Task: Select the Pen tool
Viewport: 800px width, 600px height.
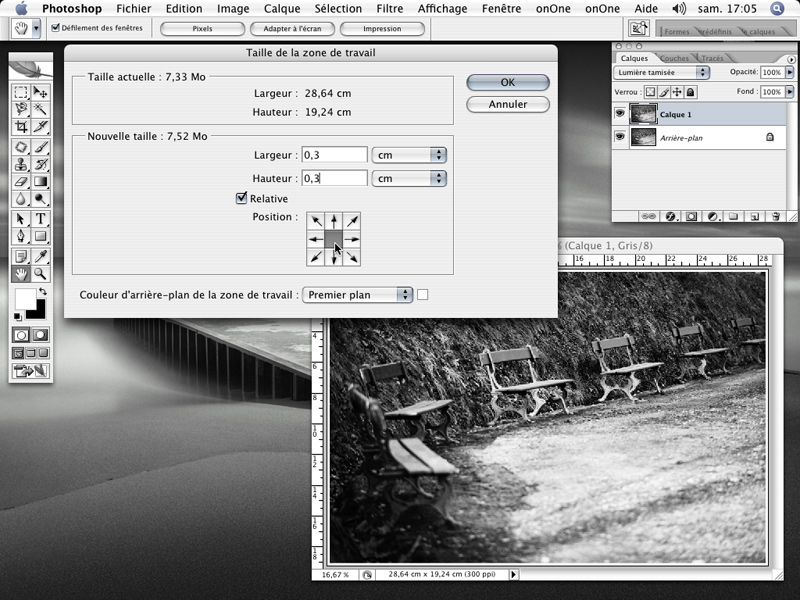Action: (x=21, y=236)
